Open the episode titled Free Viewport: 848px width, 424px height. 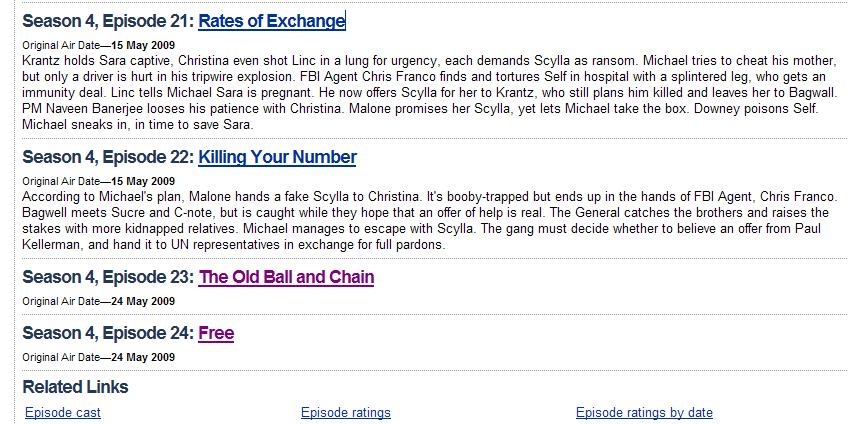[x=216, y=333]
